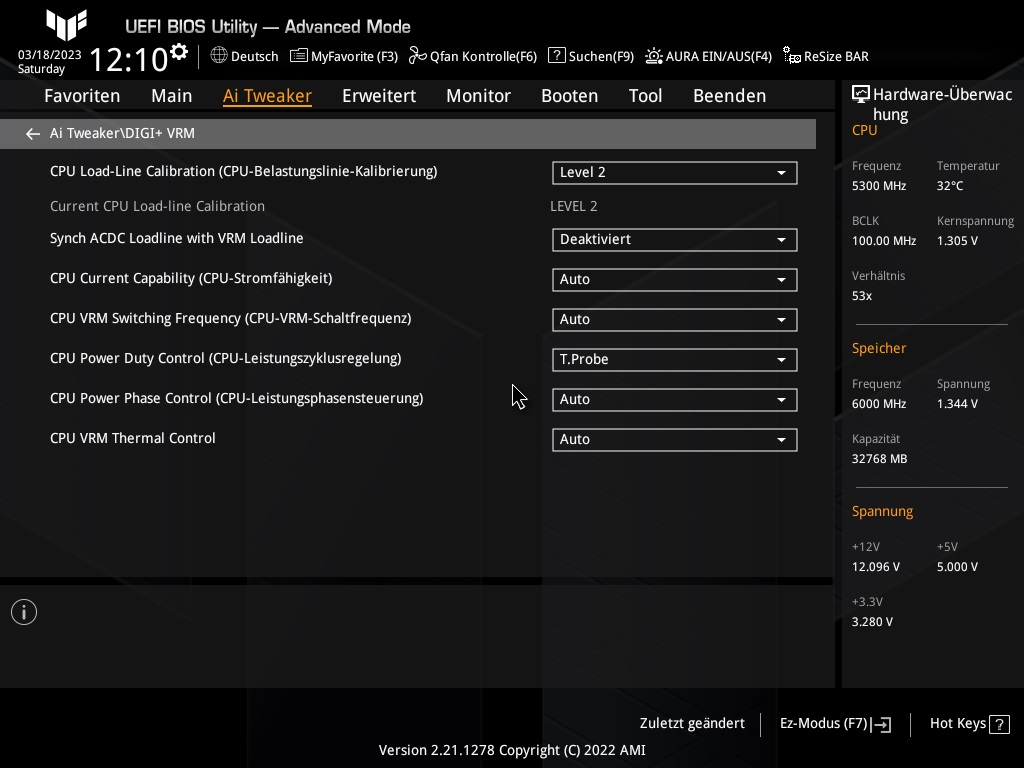The width and height of the screenshot is (1024, 768).
Task: Open ReSize BAR setting
Action: [x=826, y=56]
